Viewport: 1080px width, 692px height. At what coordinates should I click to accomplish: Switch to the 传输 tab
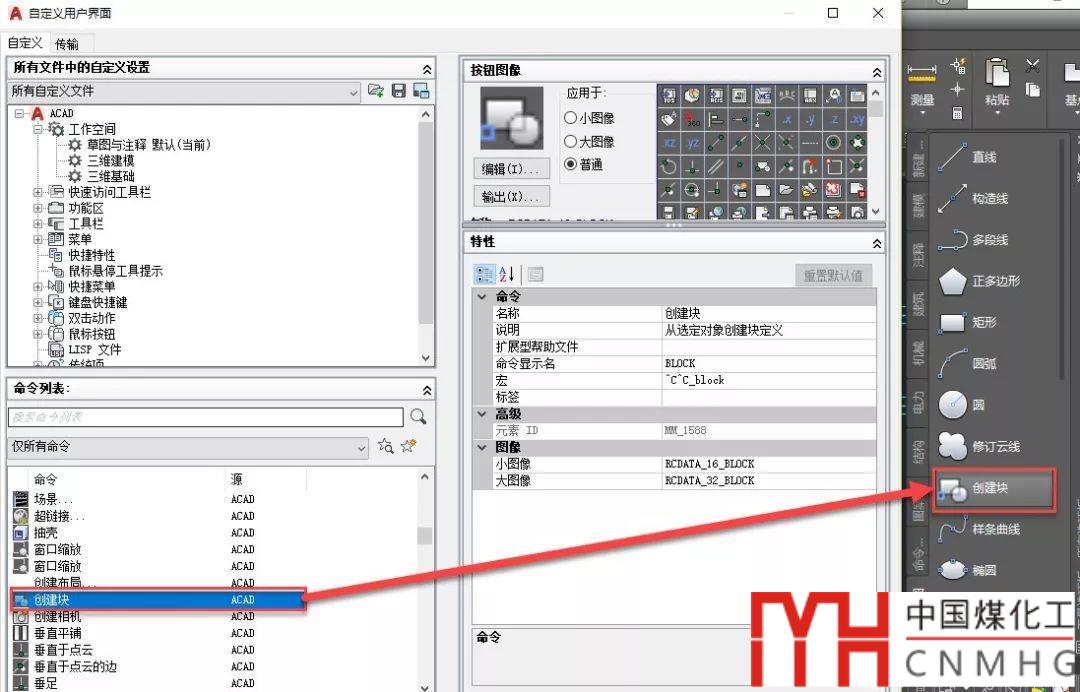67,44
